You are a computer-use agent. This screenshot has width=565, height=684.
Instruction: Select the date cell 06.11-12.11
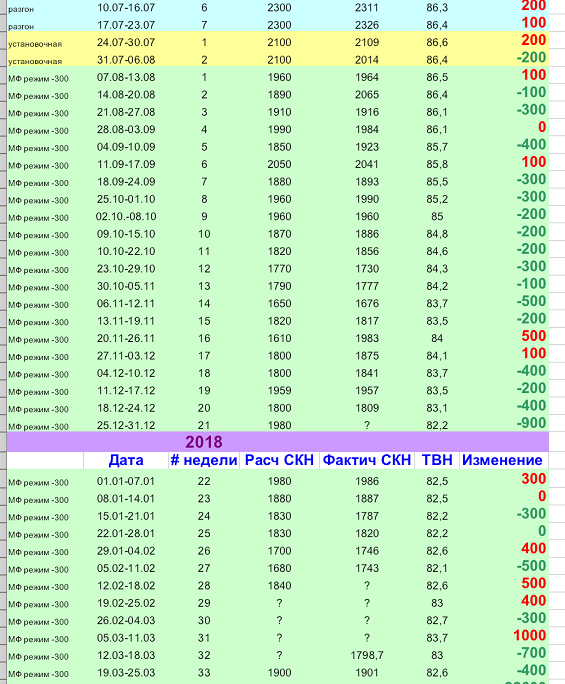tap(126, 304)
